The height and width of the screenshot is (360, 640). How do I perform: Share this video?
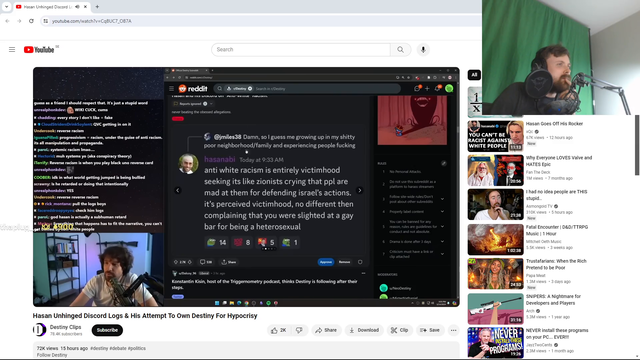326,330
